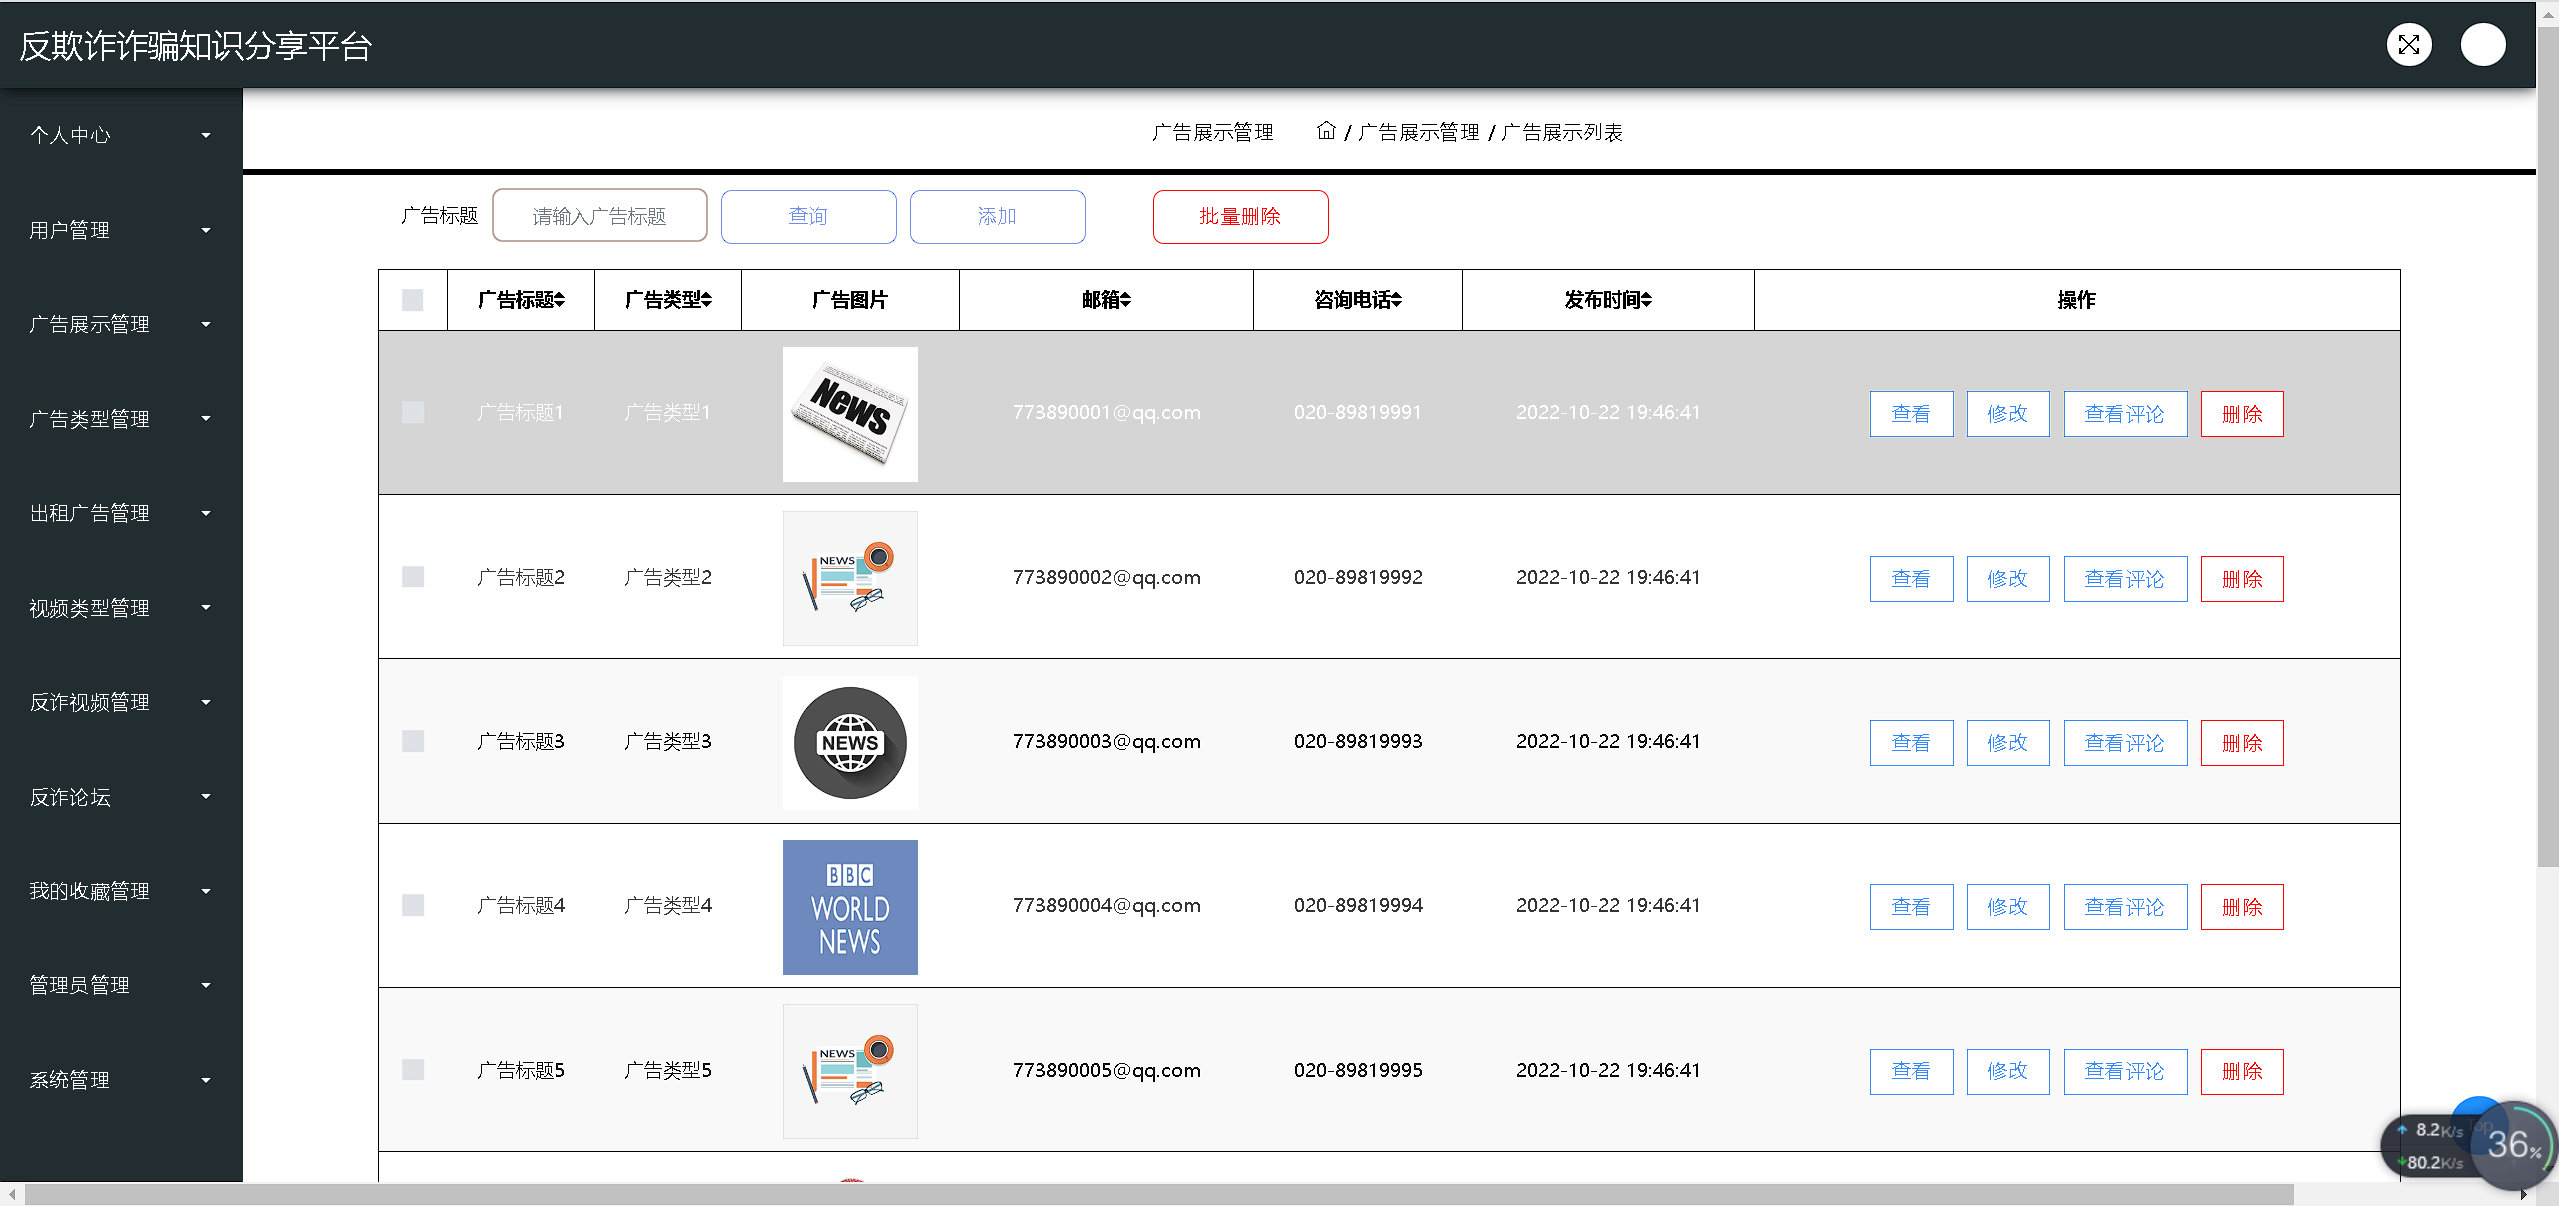Click the 广告标题5 cell
The image size is (2559, 1206).
click(521, 1070)
